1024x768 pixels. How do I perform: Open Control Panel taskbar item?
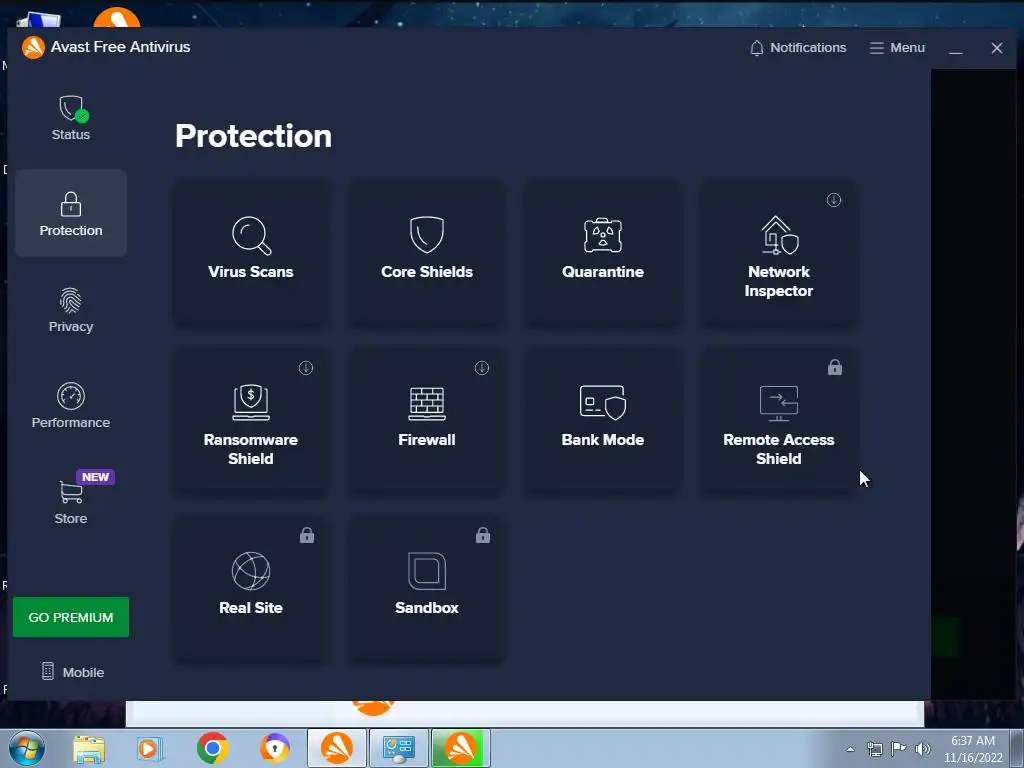tap(399, 748)
